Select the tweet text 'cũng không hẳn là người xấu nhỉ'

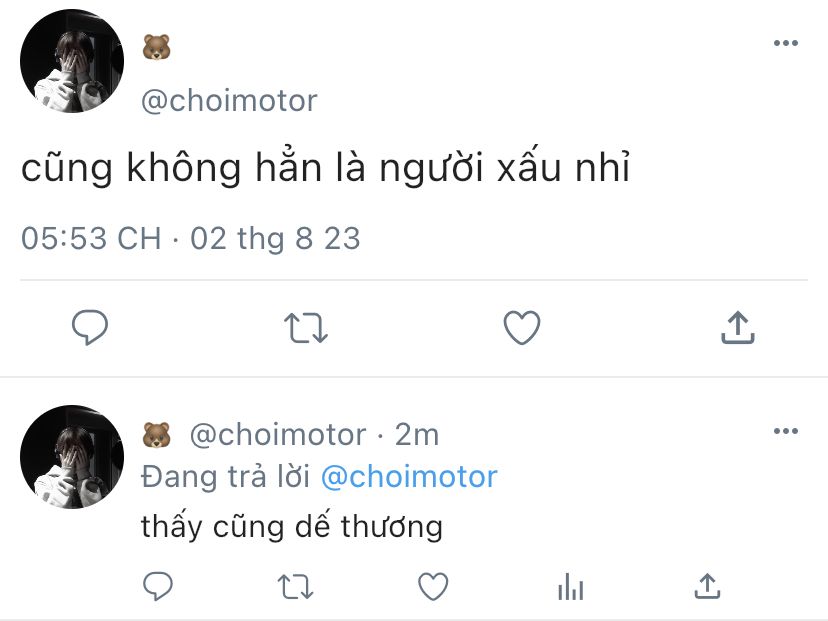326,167
